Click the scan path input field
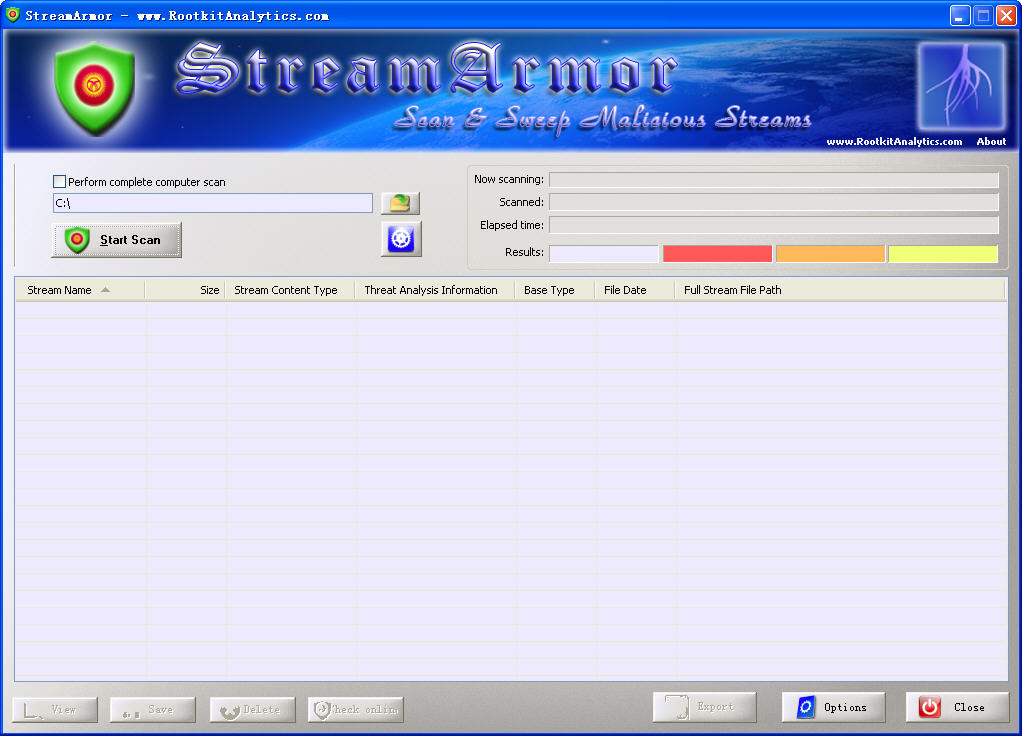The image size is (1022, 736). [x=212, y=203]
